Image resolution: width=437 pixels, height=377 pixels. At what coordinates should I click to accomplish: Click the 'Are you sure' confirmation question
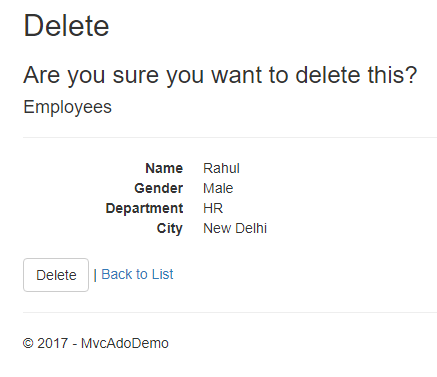(220, 75)
